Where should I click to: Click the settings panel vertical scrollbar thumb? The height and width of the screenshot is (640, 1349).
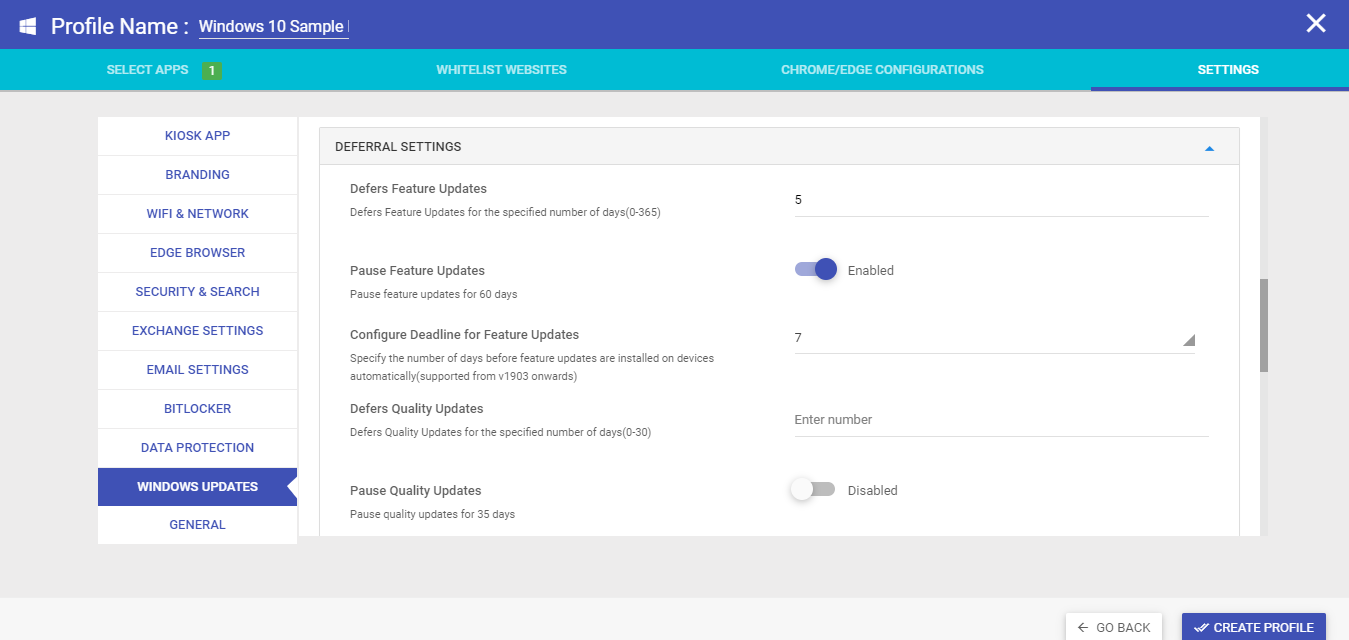1264,325
